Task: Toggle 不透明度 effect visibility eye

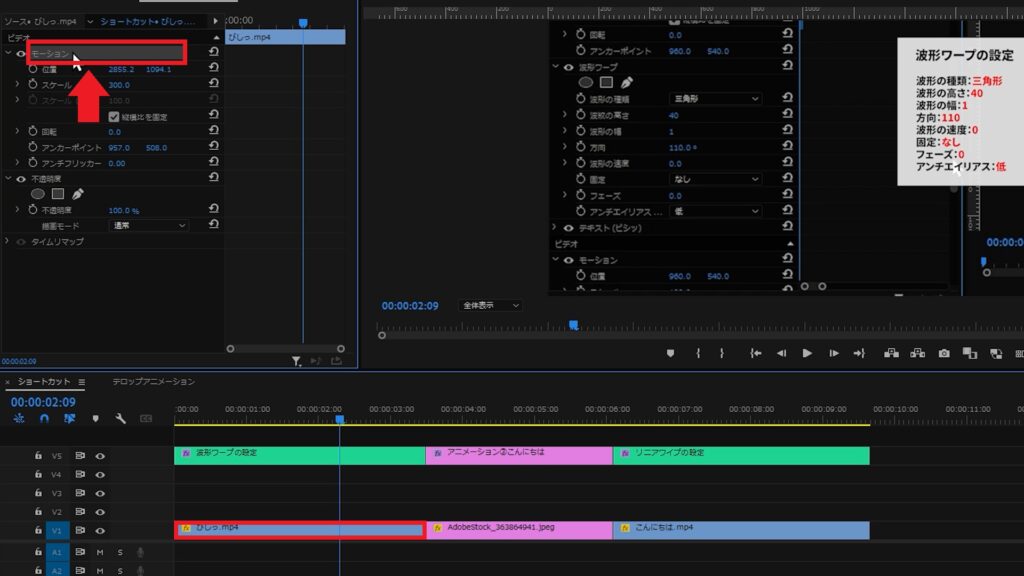Action: point(21,178)
